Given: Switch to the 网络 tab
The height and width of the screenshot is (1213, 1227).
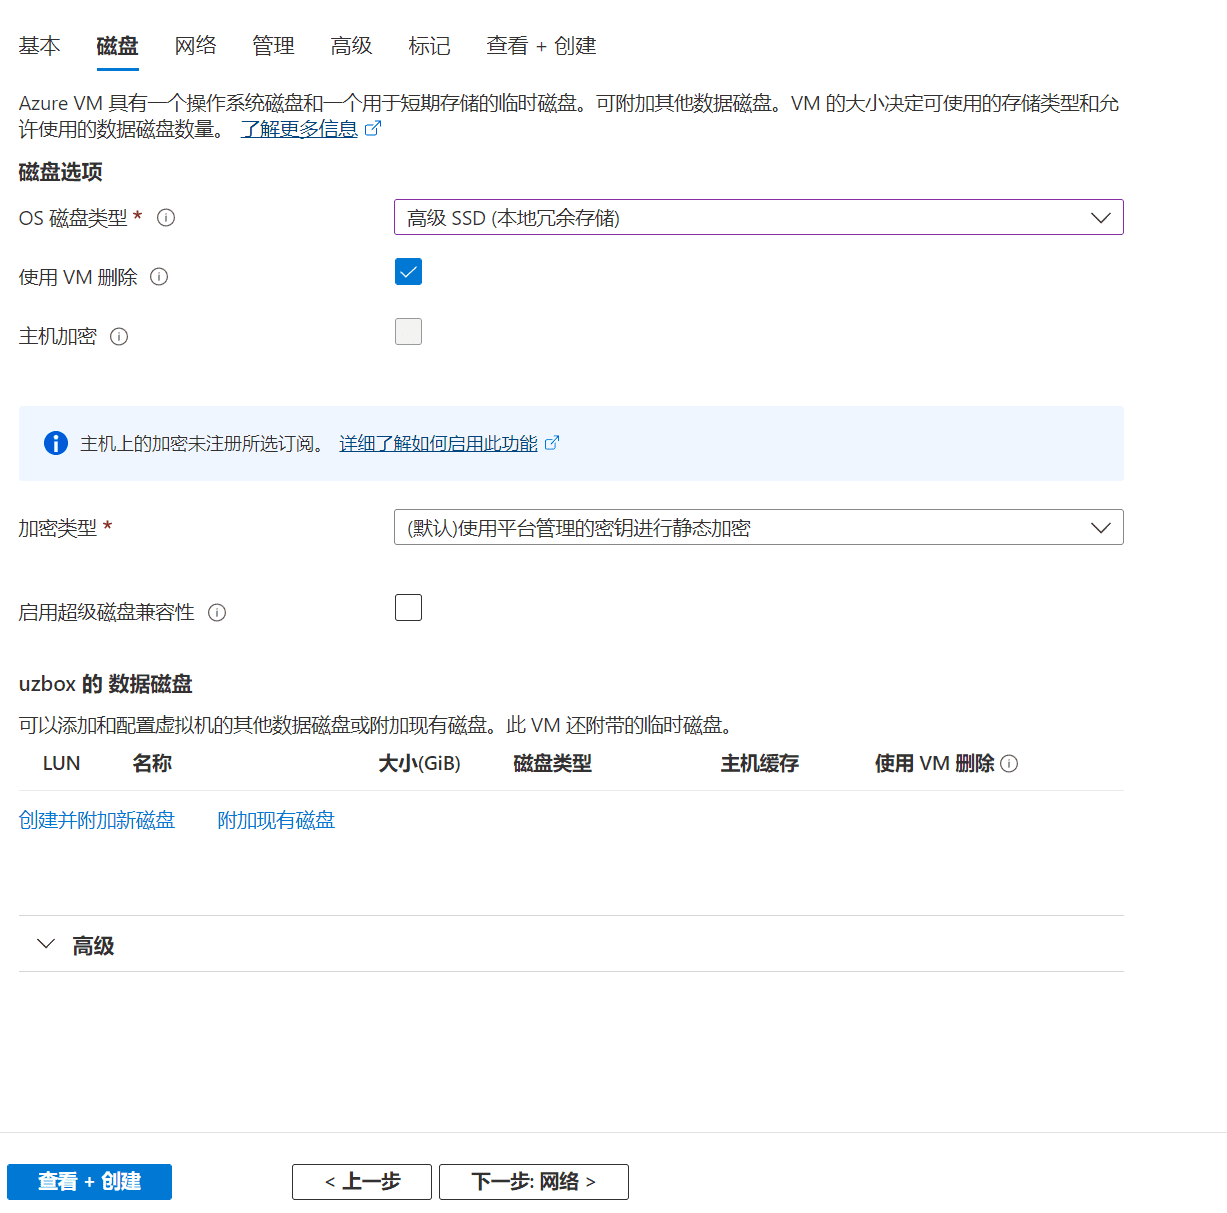Looking at the screenshot, I should pos(195,46).
